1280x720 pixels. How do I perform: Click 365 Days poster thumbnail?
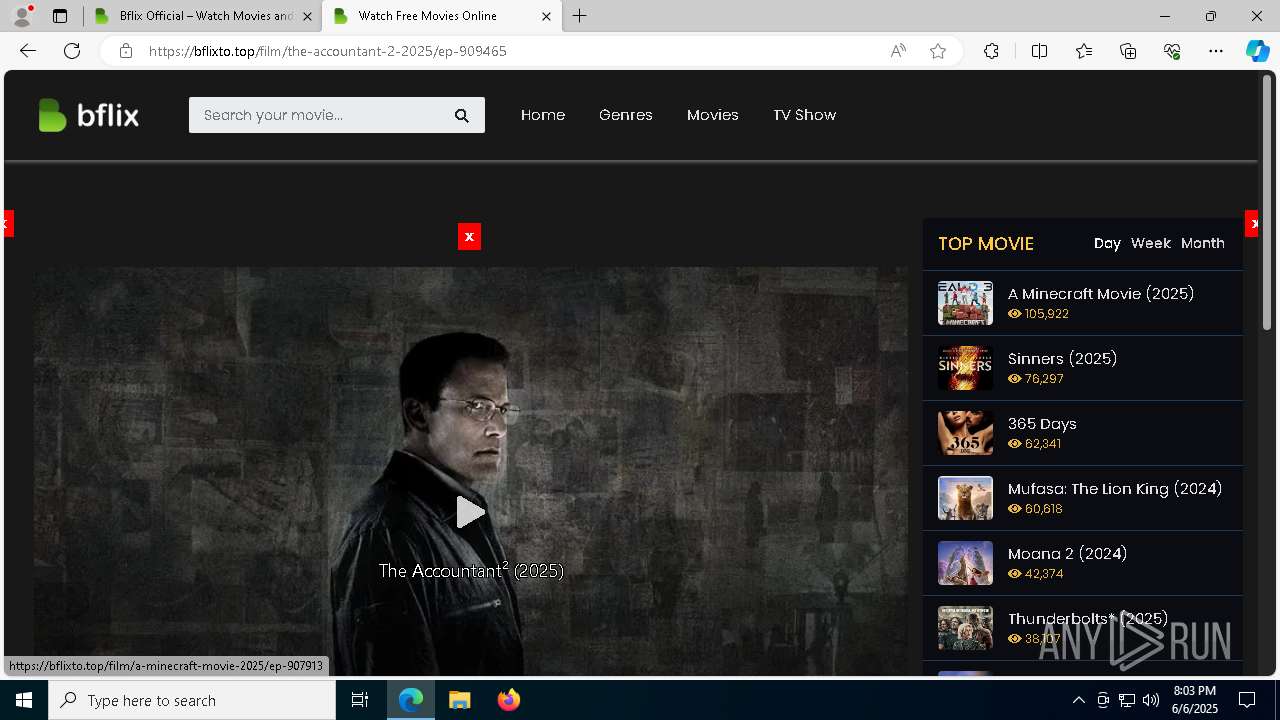tap(965, 433)
